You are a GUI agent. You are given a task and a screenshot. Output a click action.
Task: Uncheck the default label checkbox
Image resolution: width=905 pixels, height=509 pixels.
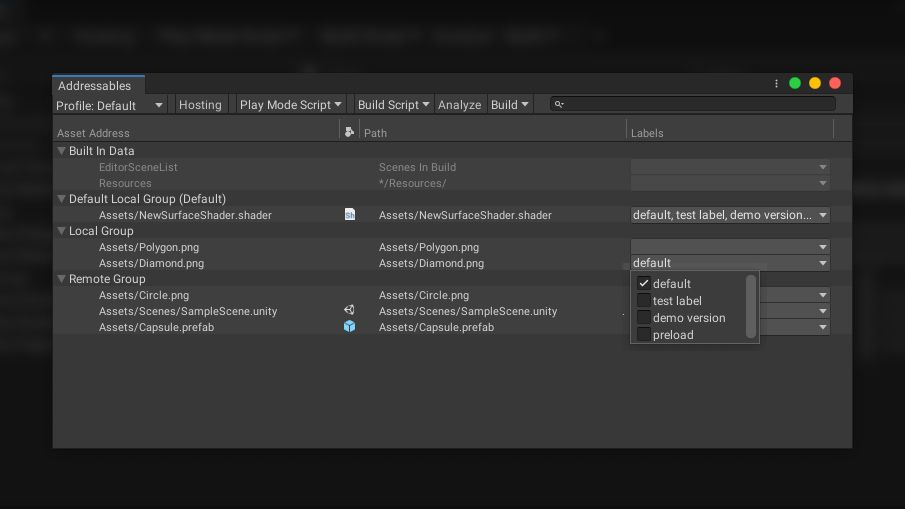(x=644, y=283)
